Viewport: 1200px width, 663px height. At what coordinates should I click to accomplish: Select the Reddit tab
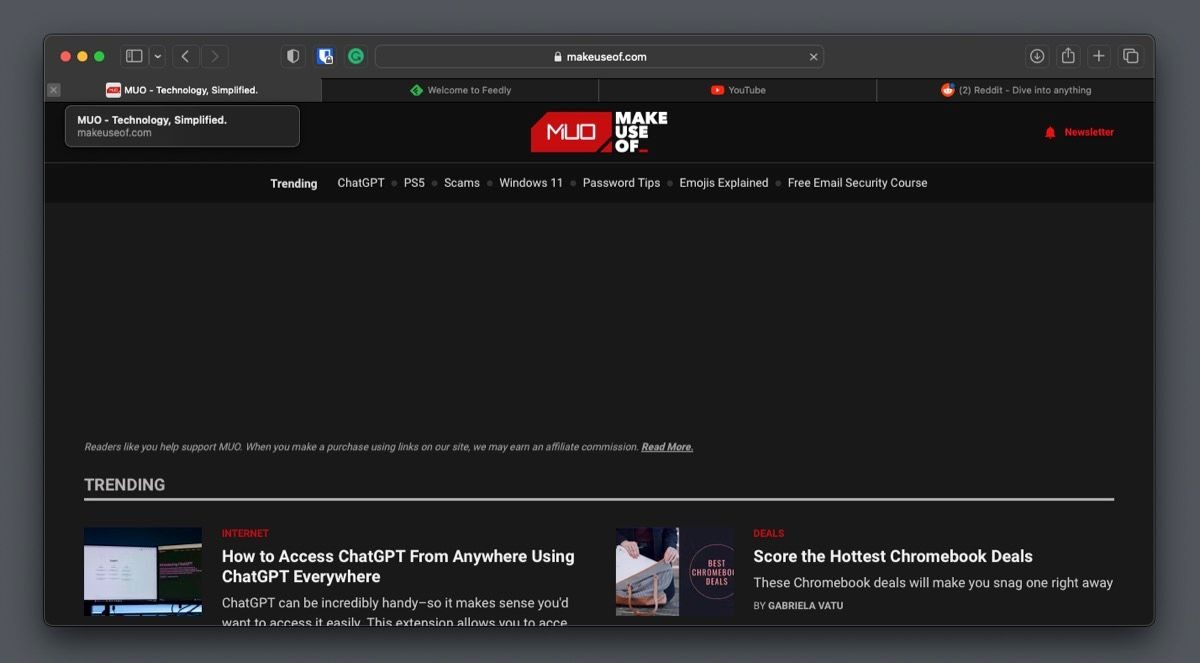click(1015, 90)
